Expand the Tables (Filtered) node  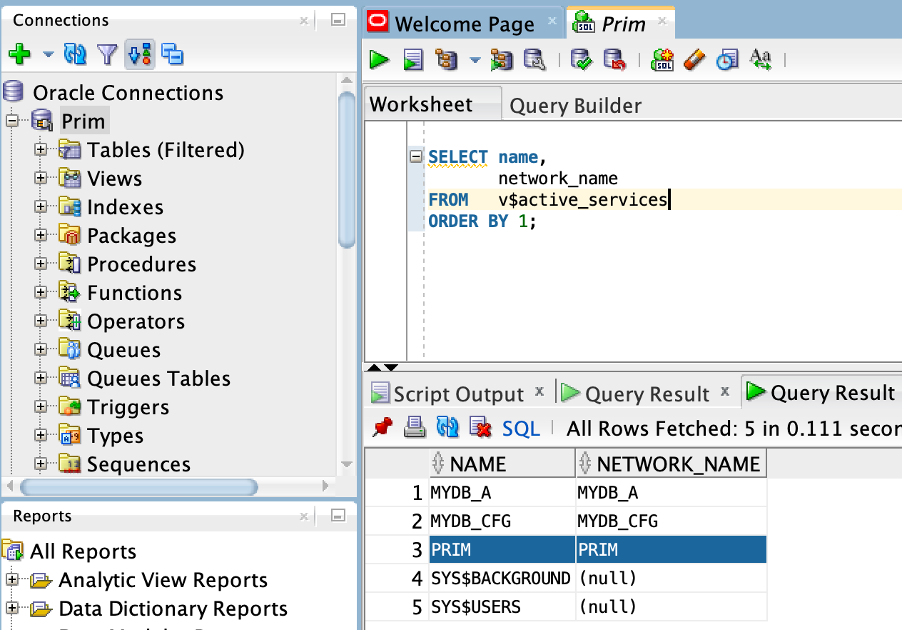pyautogui.click(x=41, y=150)
